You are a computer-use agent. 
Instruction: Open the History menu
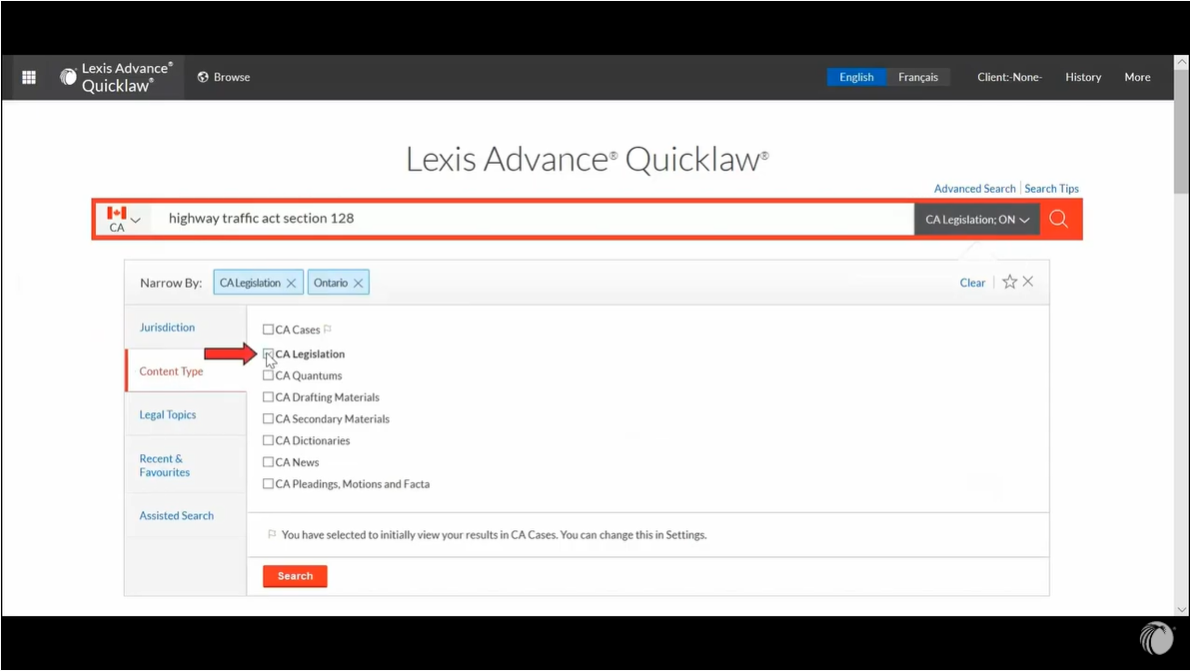(x=1083, y=77)
